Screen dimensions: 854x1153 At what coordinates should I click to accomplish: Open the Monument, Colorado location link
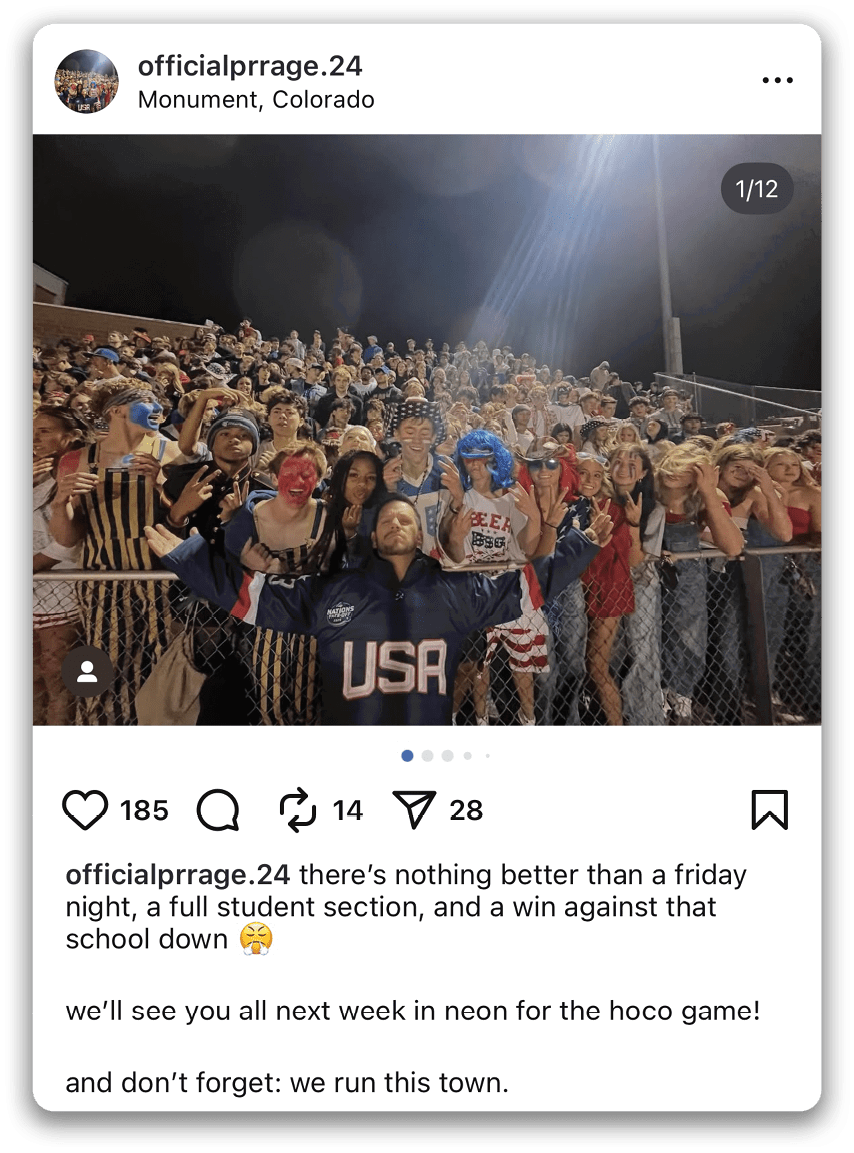tap(256, 99)
